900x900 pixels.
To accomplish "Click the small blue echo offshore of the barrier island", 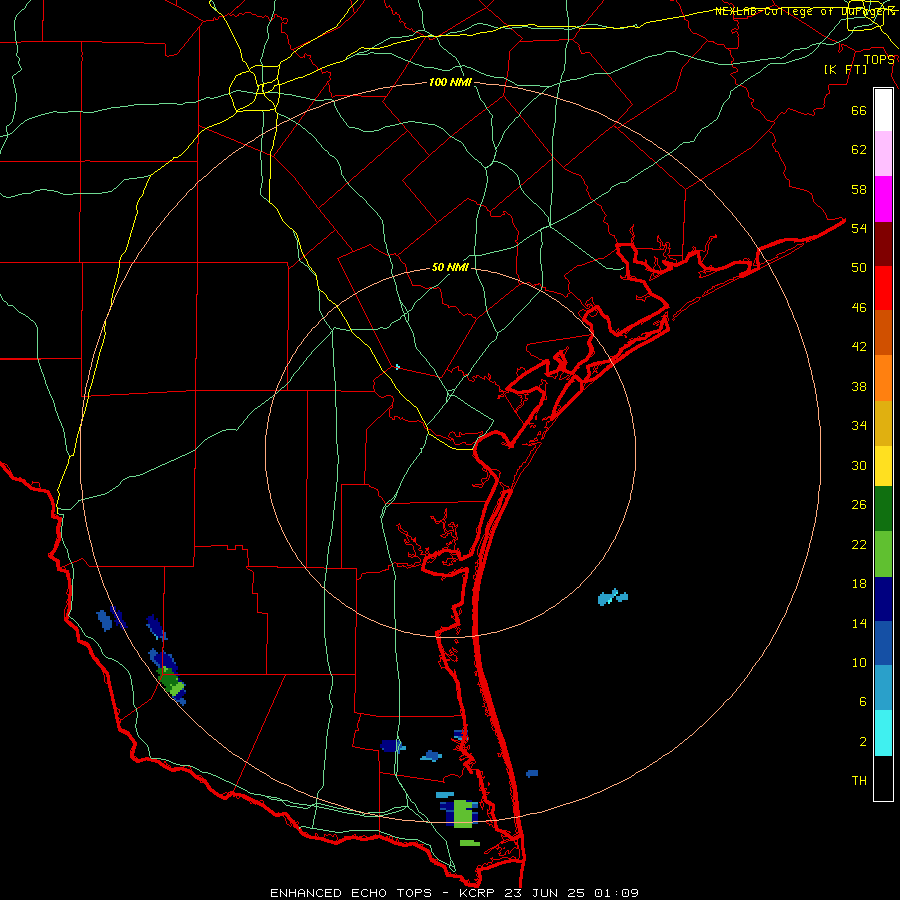I will point(532,774).
